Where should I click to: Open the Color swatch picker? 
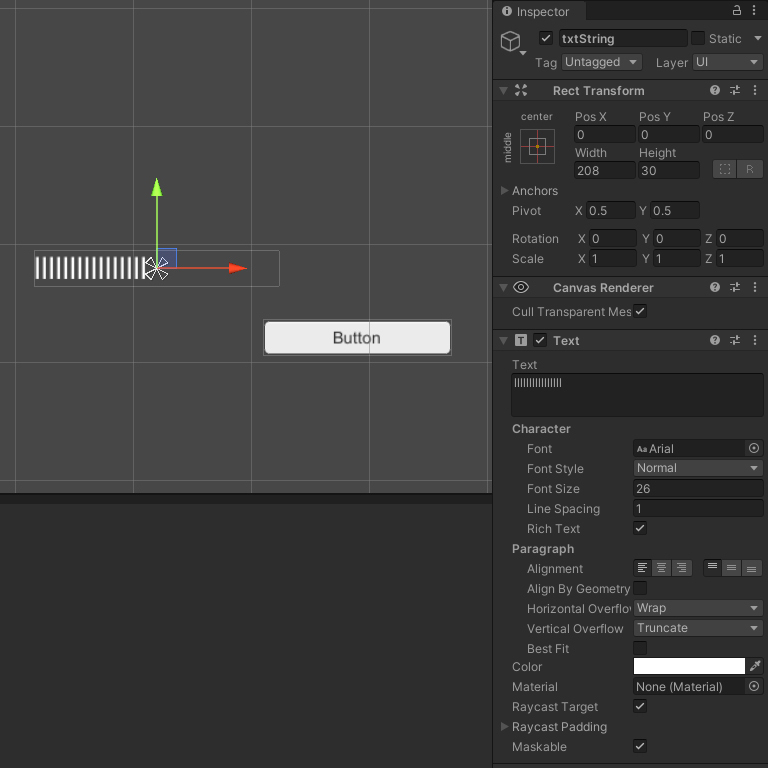point(689,666)
